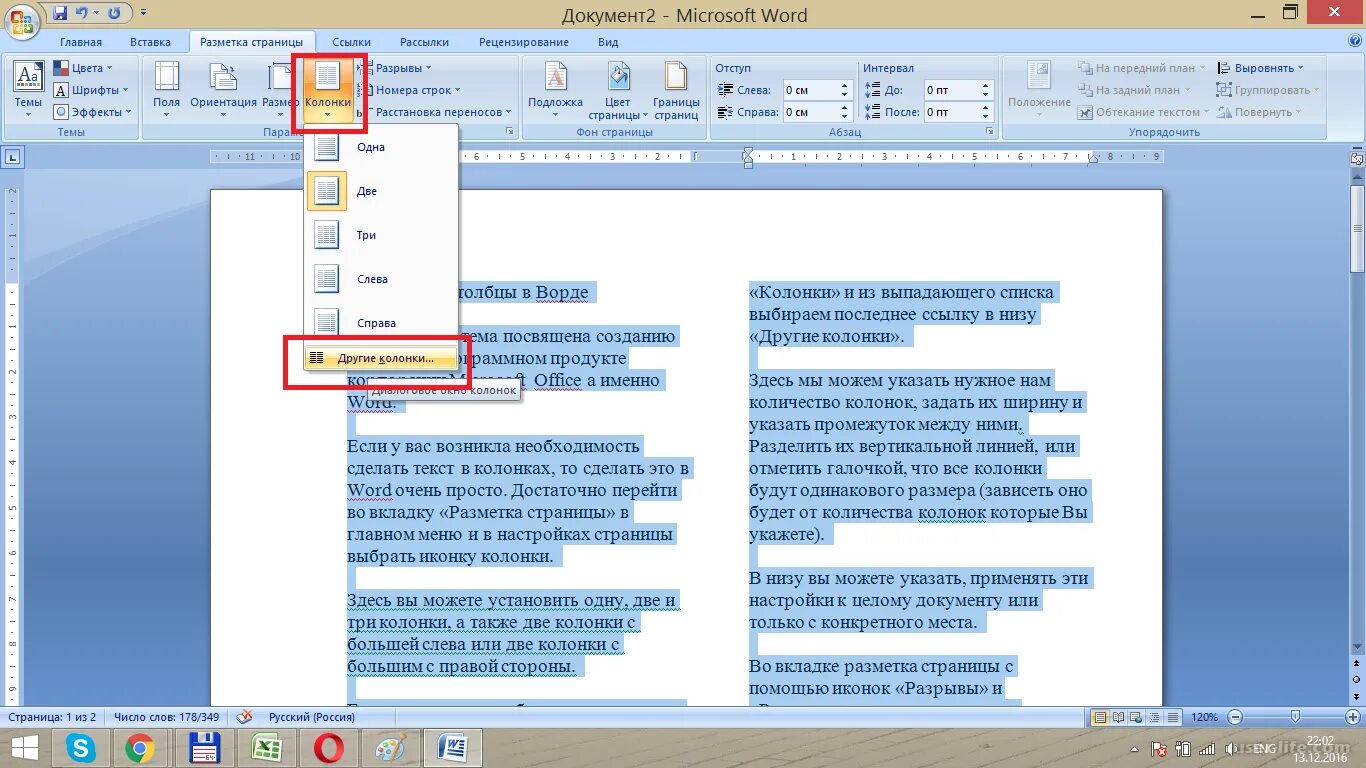Click zoom in plus button
This screenshot has width=1366, height=768.
1352,717
